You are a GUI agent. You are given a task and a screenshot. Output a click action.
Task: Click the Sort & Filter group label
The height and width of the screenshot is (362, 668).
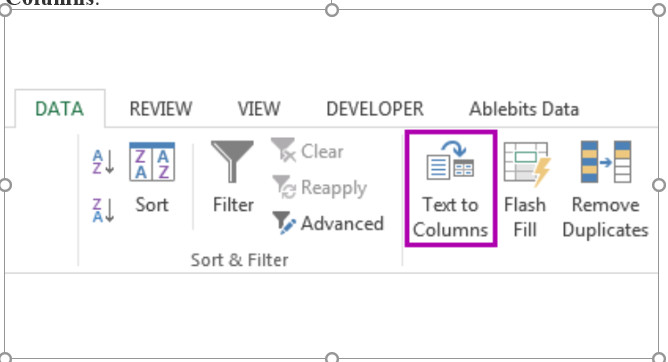pos(239,260)
